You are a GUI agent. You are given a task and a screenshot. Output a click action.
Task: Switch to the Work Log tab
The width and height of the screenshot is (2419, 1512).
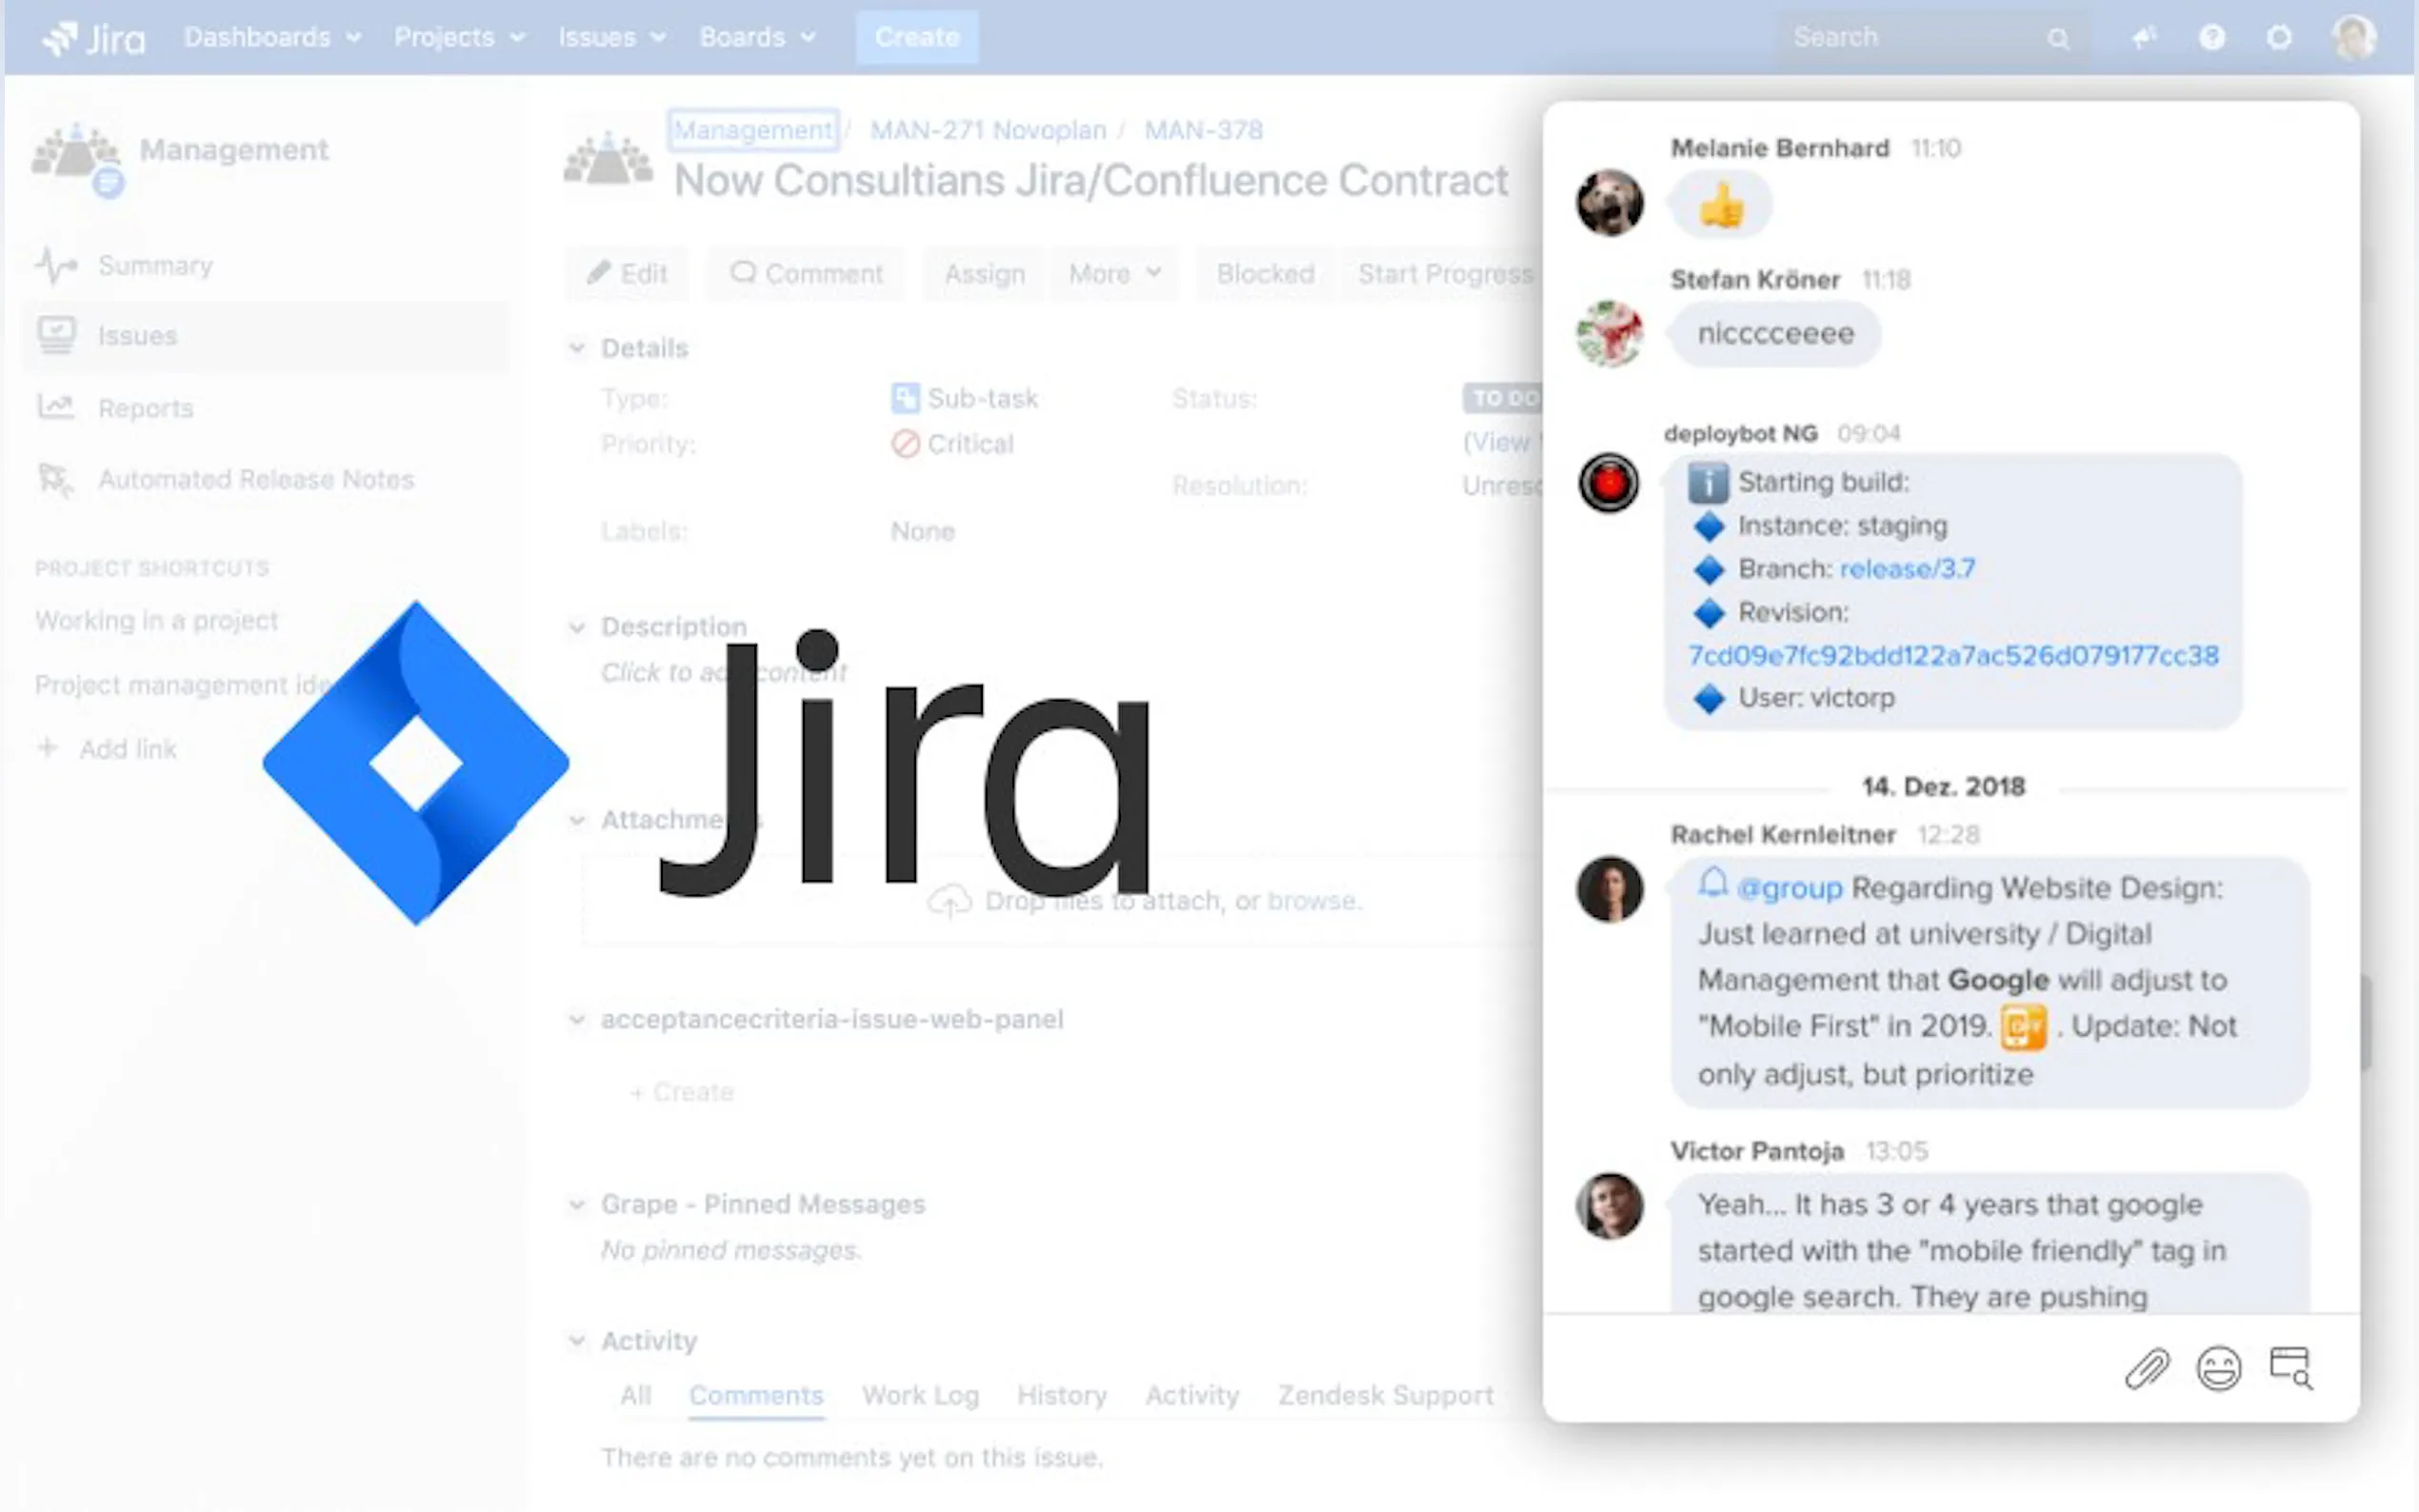[920, 1395]
